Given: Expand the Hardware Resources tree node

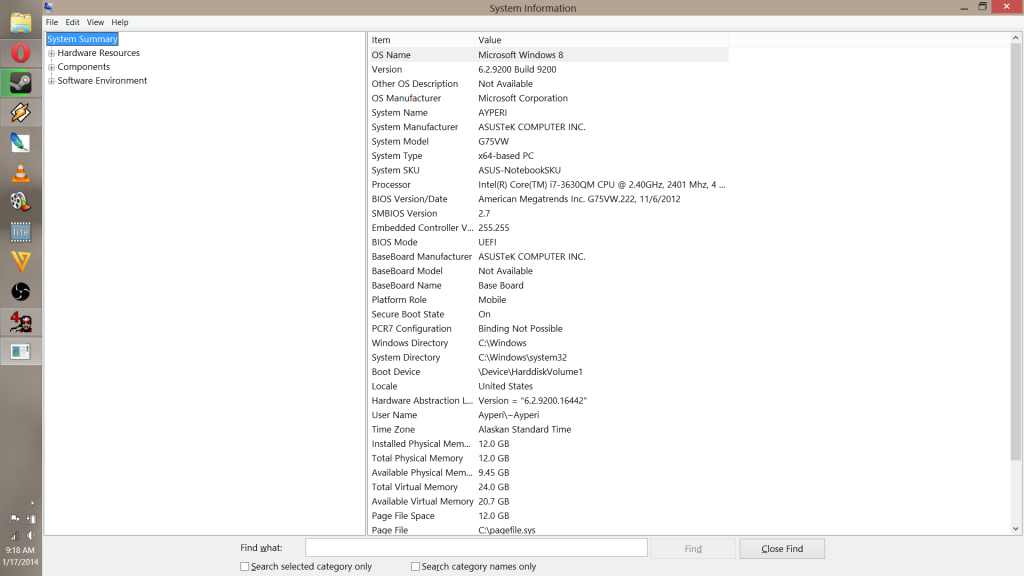Looking at the screenshot, I should point(52,54).
